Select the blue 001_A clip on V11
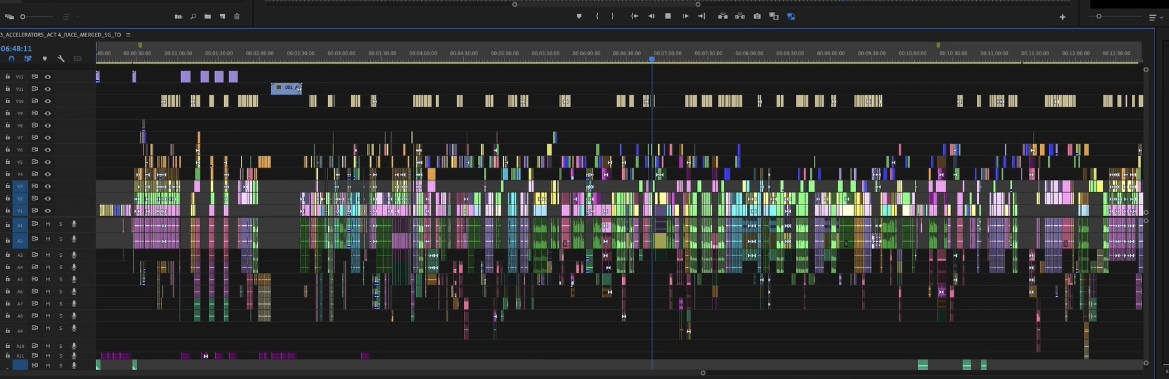This screenshot has height=379, width=1169. click(286, 88)
